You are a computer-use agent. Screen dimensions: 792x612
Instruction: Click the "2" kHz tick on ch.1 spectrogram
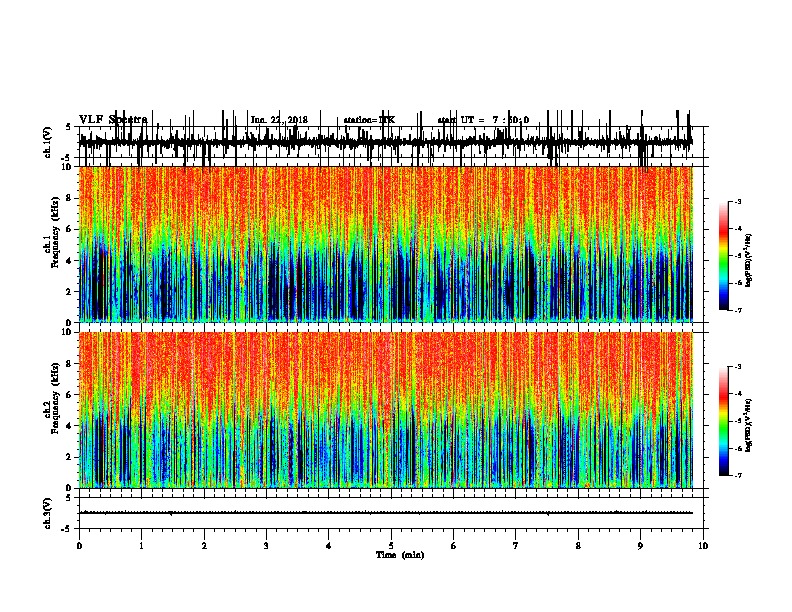69,292
